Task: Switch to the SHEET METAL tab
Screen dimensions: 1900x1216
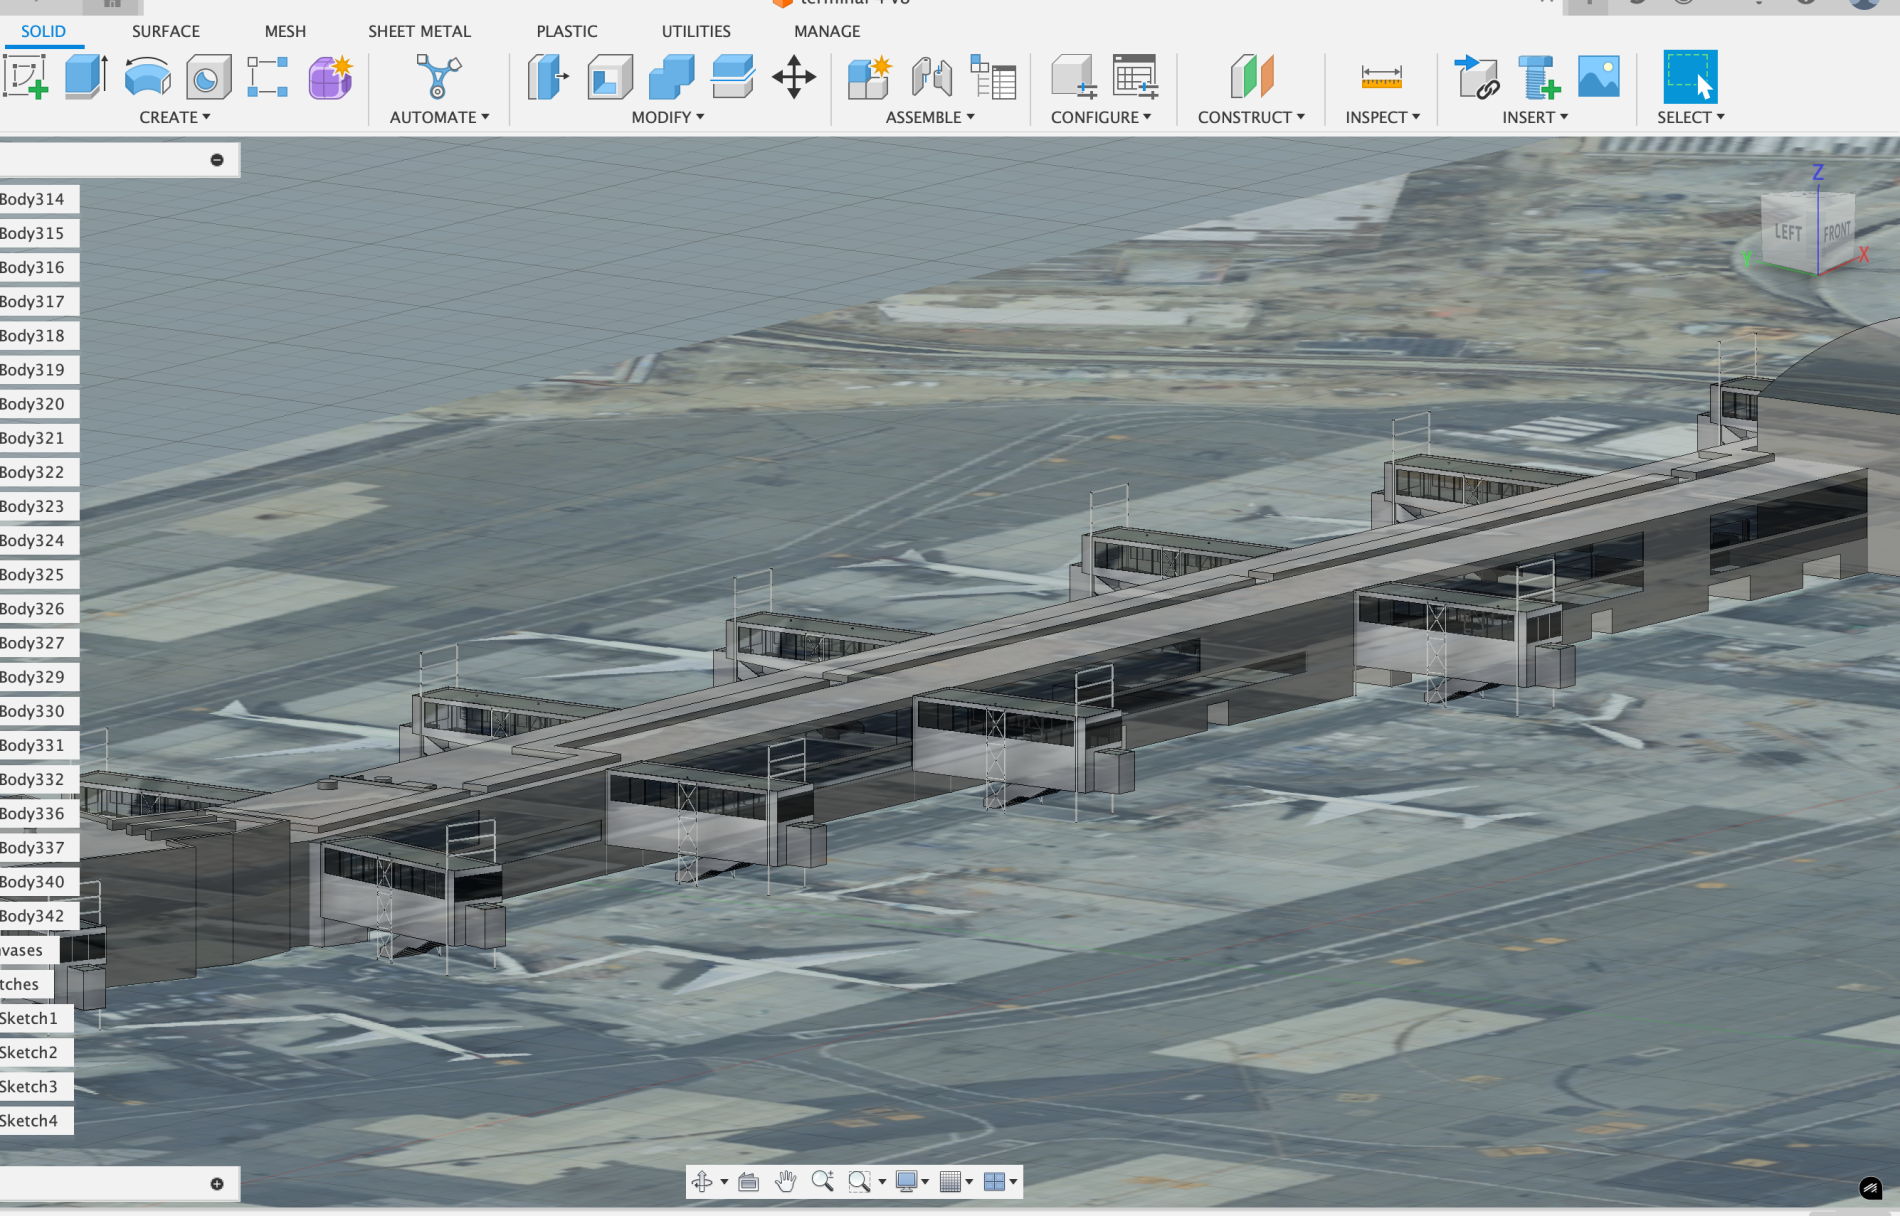Action: [419, 31]
